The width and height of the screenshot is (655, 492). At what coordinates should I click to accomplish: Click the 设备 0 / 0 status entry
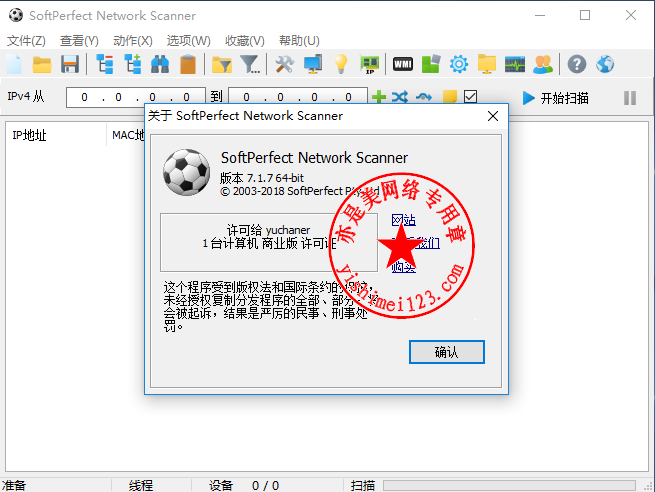(244, 485)
